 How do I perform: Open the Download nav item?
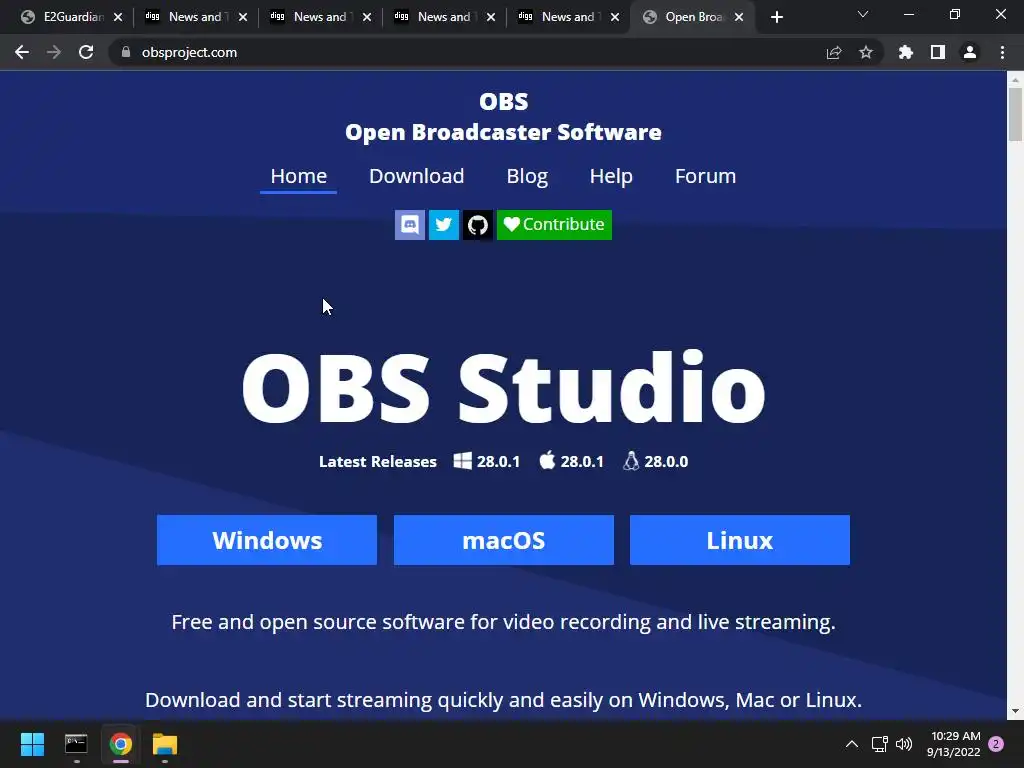point(417,176)
